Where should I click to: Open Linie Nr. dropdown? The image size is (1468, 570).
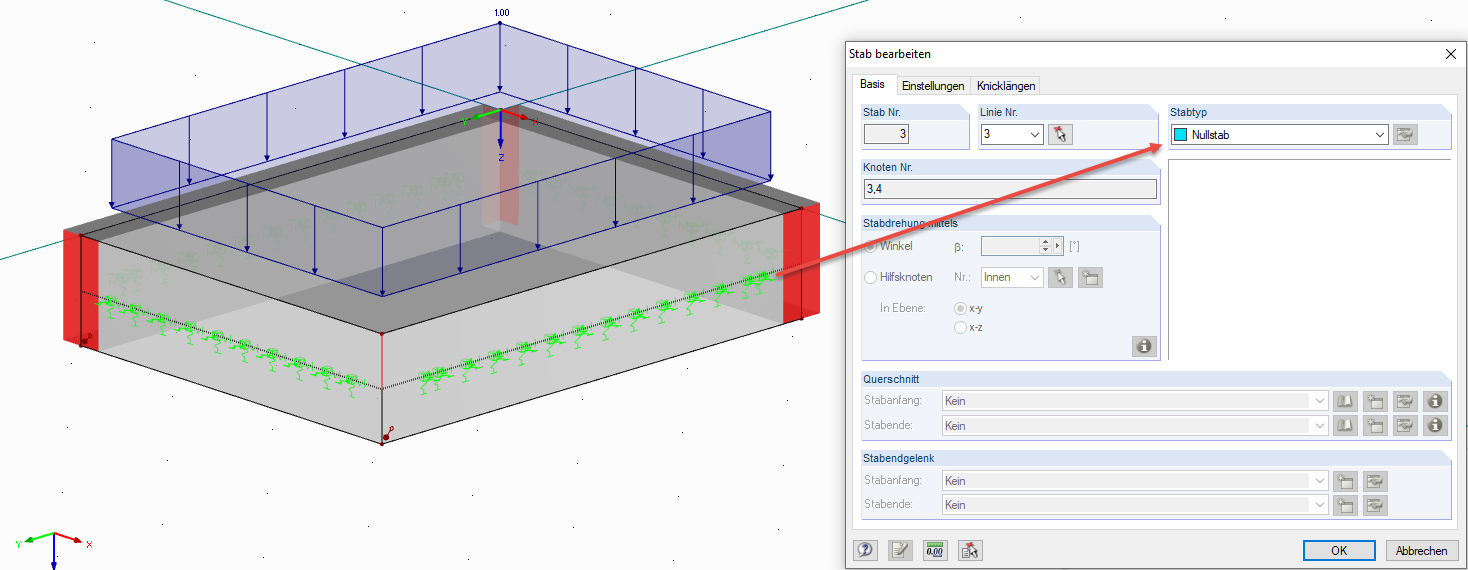1034,134
